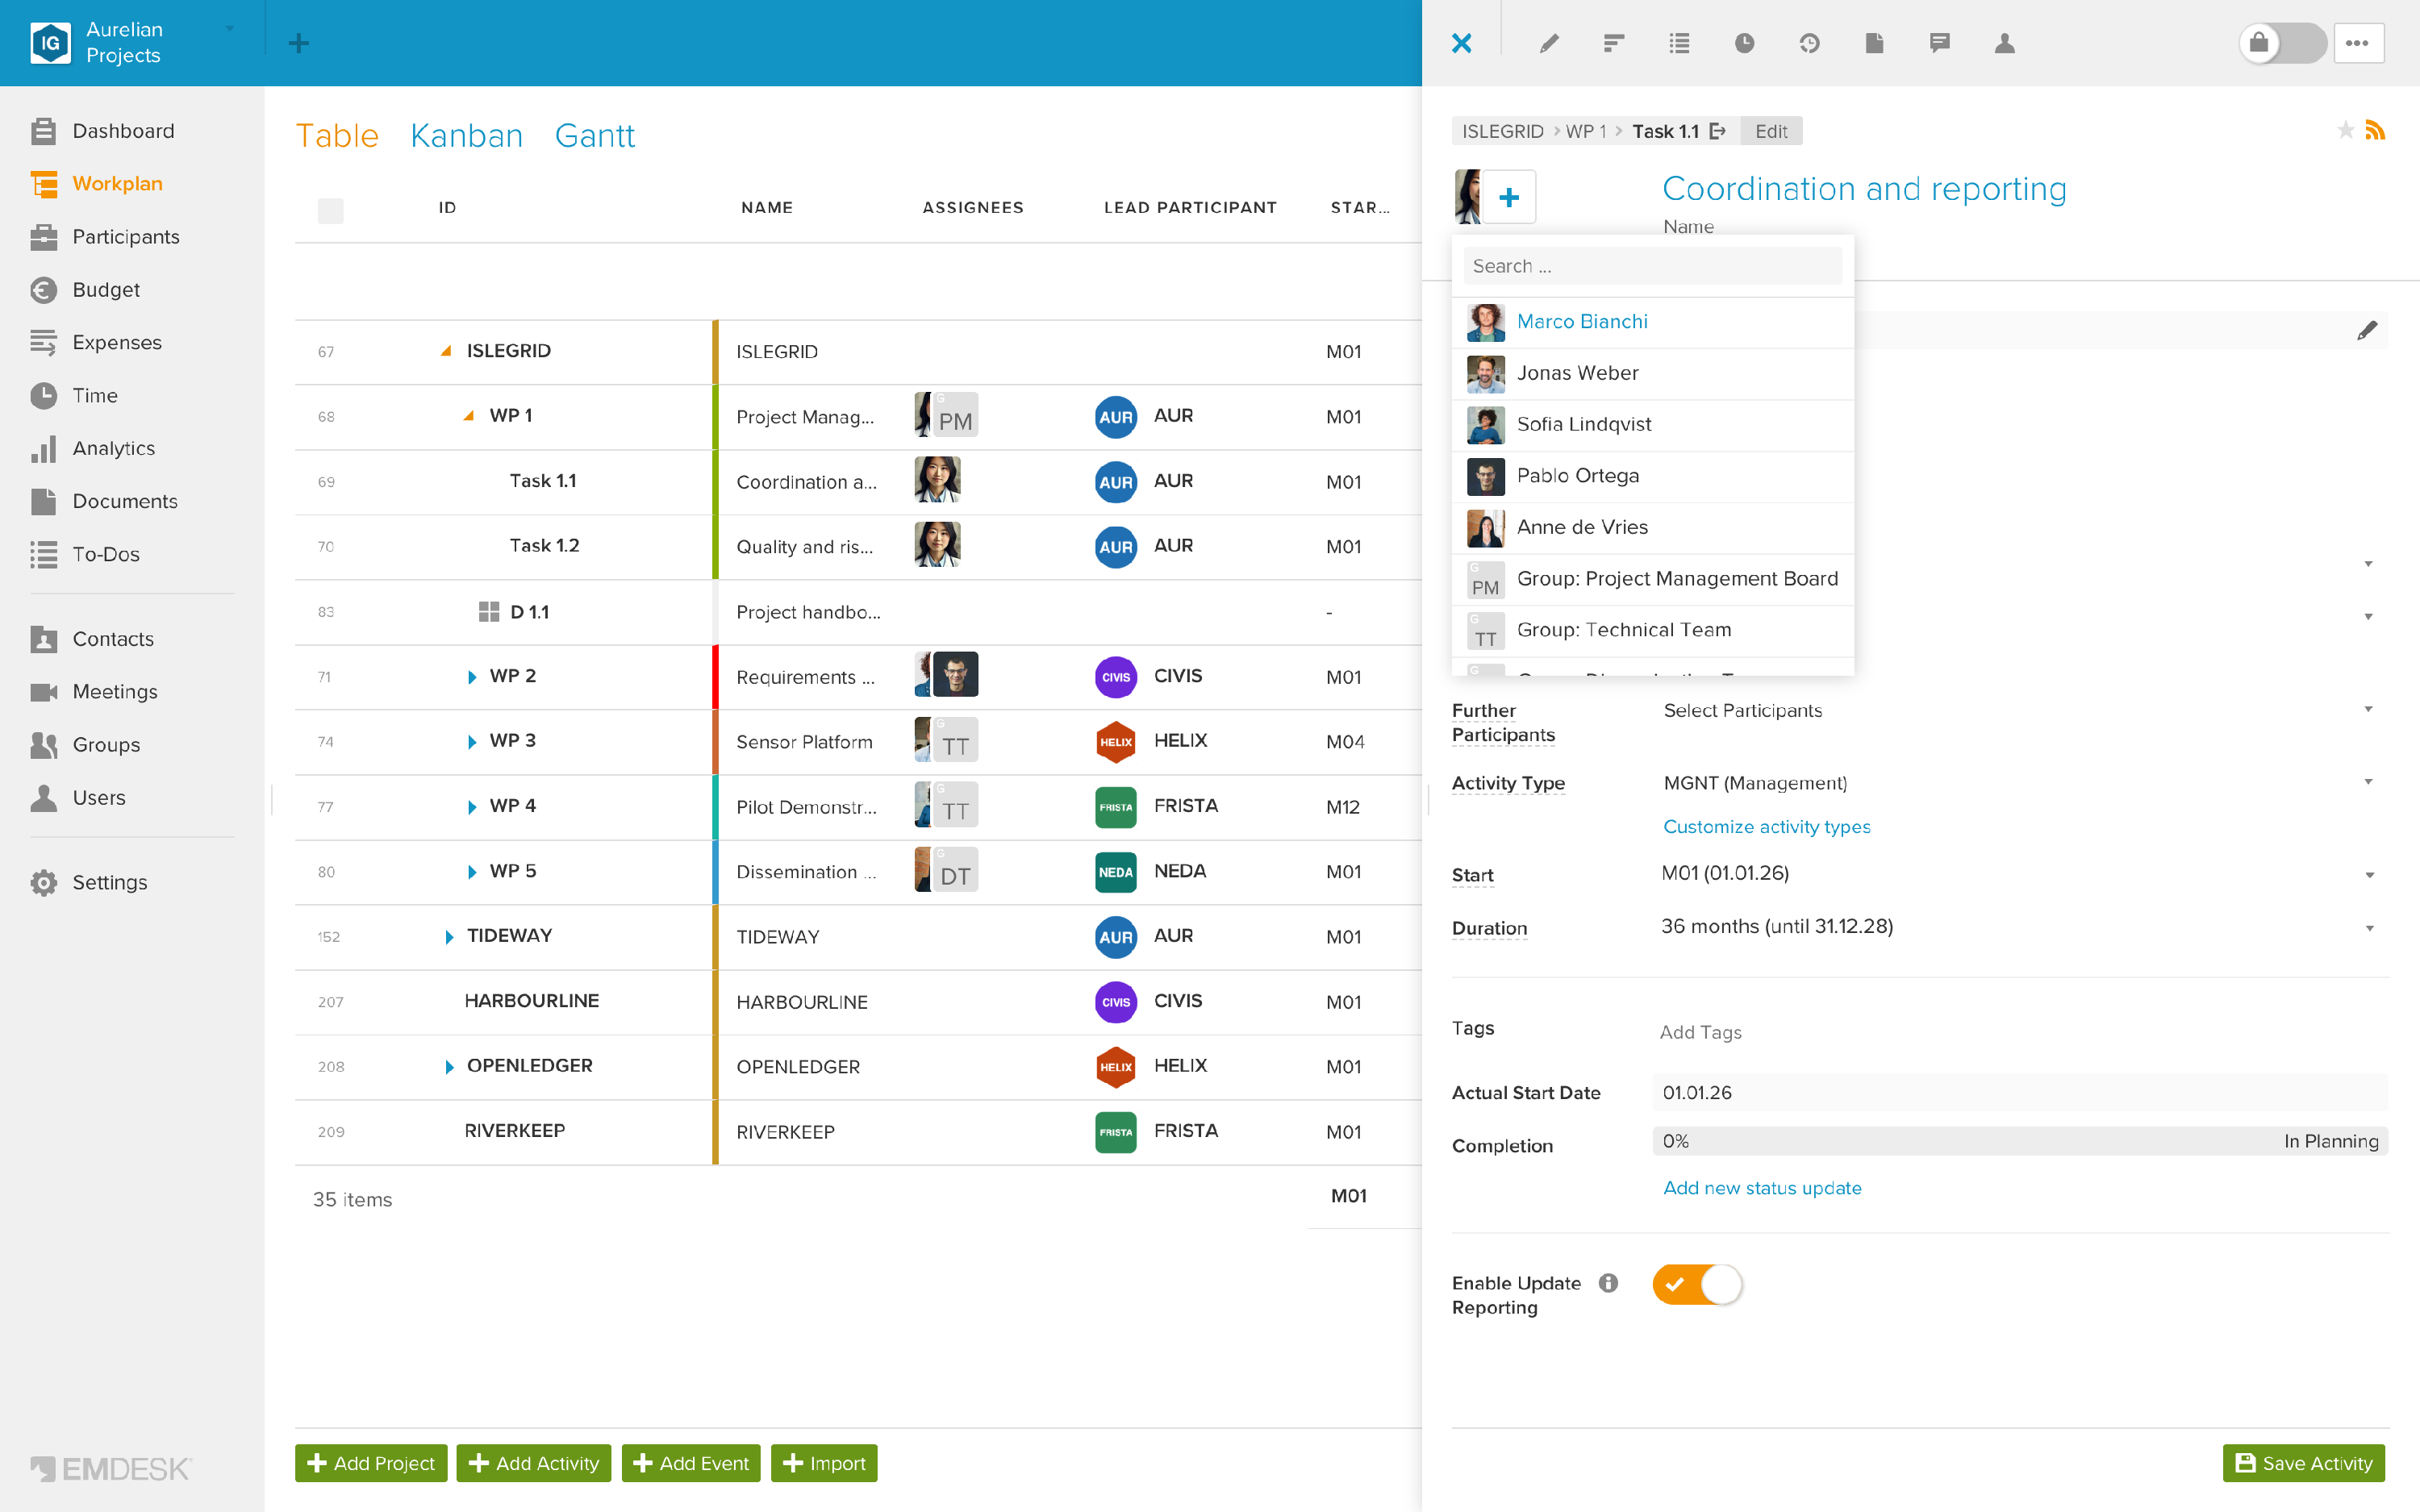This screenshot has height=1512, width=2420.
Task: Open the clock time icon in panel toolbar
Action: [x=1744, y=43]
